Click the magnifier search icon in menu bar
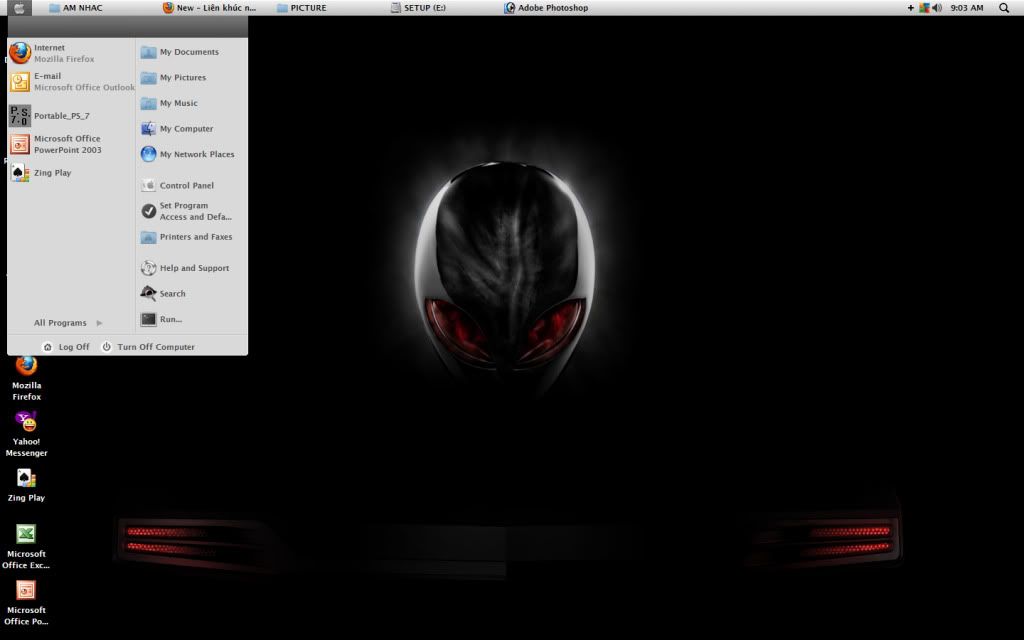This screenshot has height=640, width=1024. 1004,8
